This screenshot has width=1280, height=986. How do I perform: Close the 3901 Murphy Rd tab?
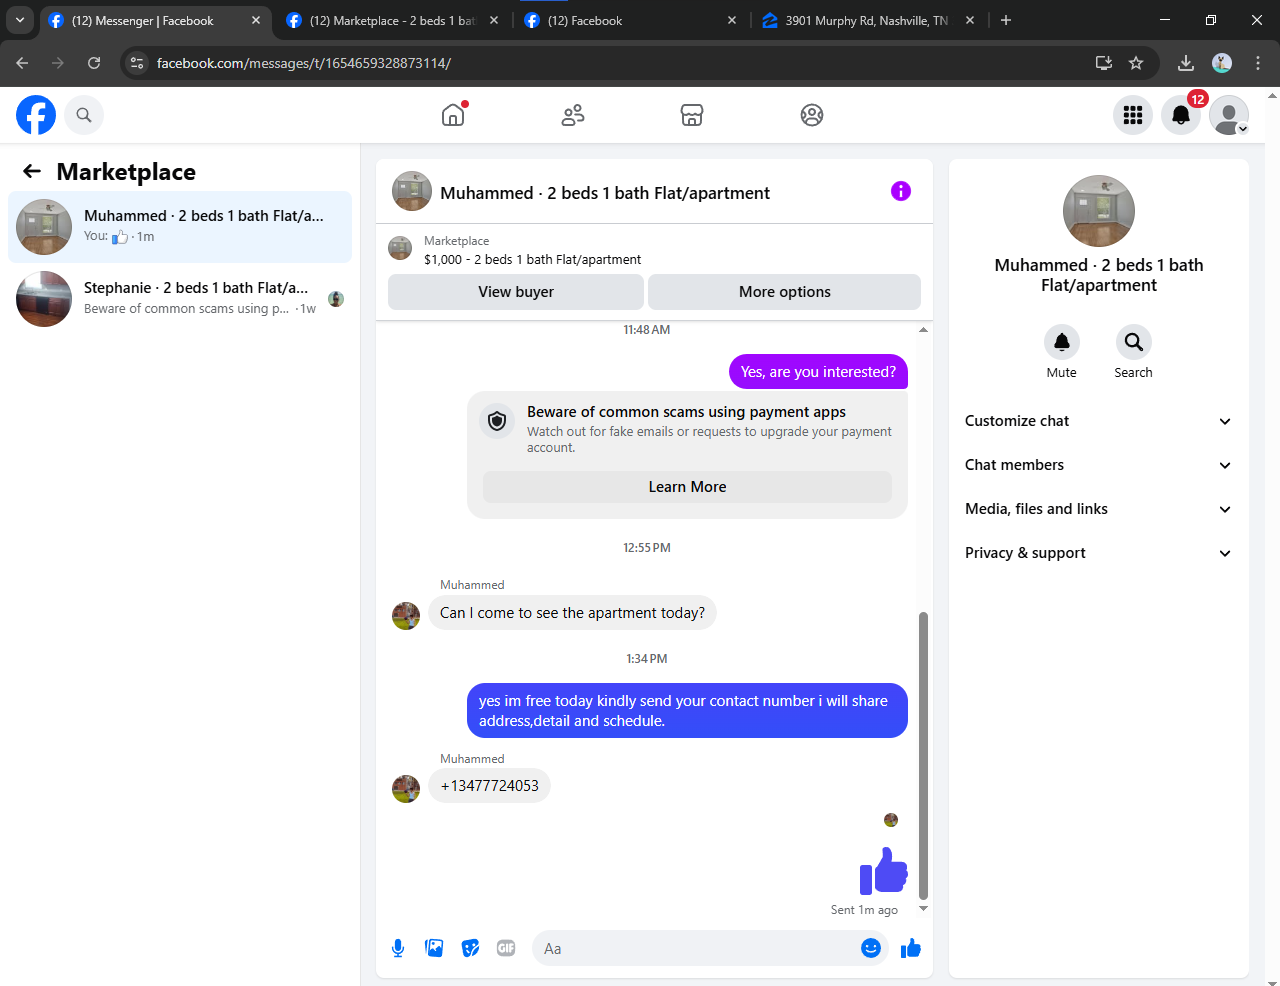[970, 20]
